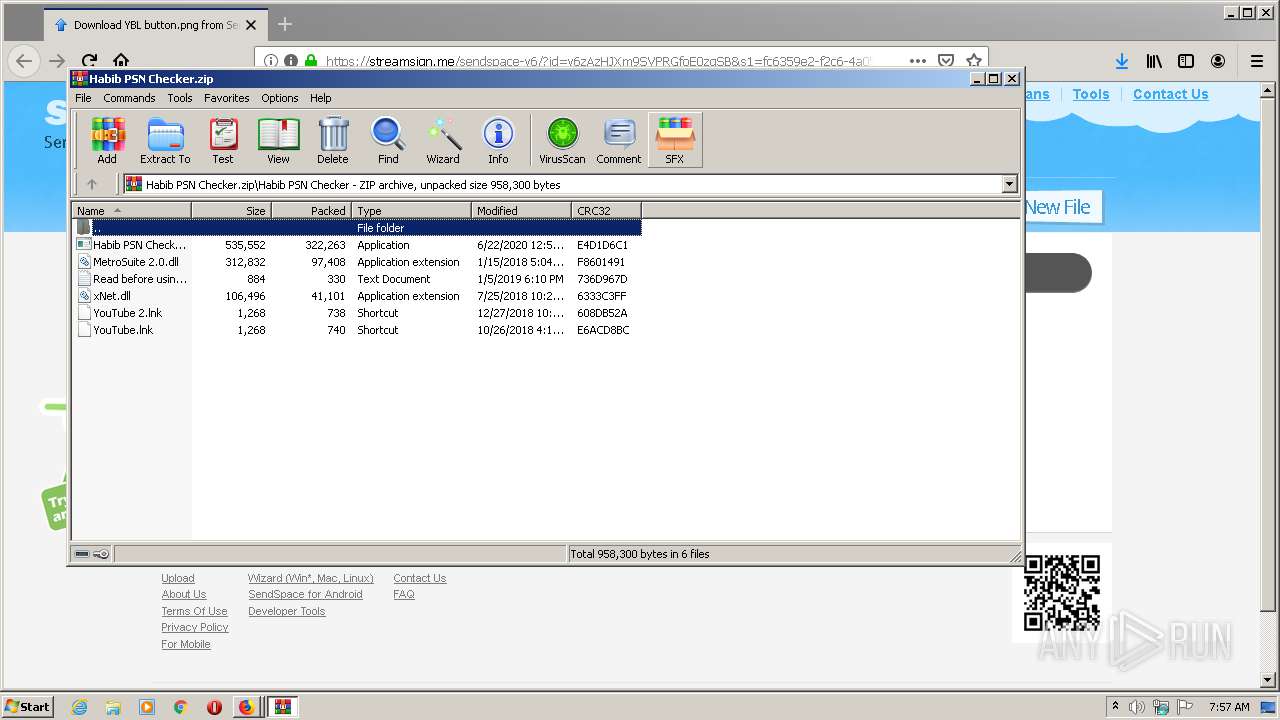Sort by Type column header

pyautogui.click(x=411, y=210)
